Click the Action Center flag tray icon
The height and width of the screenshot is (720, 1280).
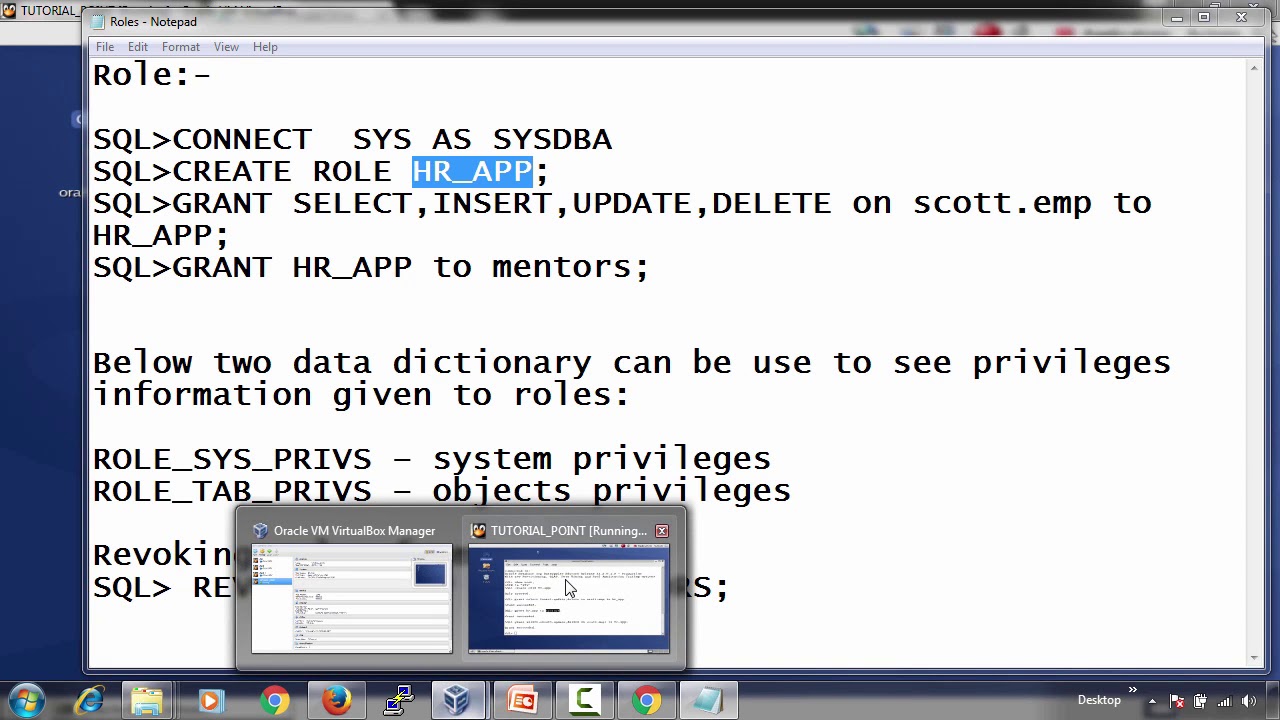coord(1177,701)
